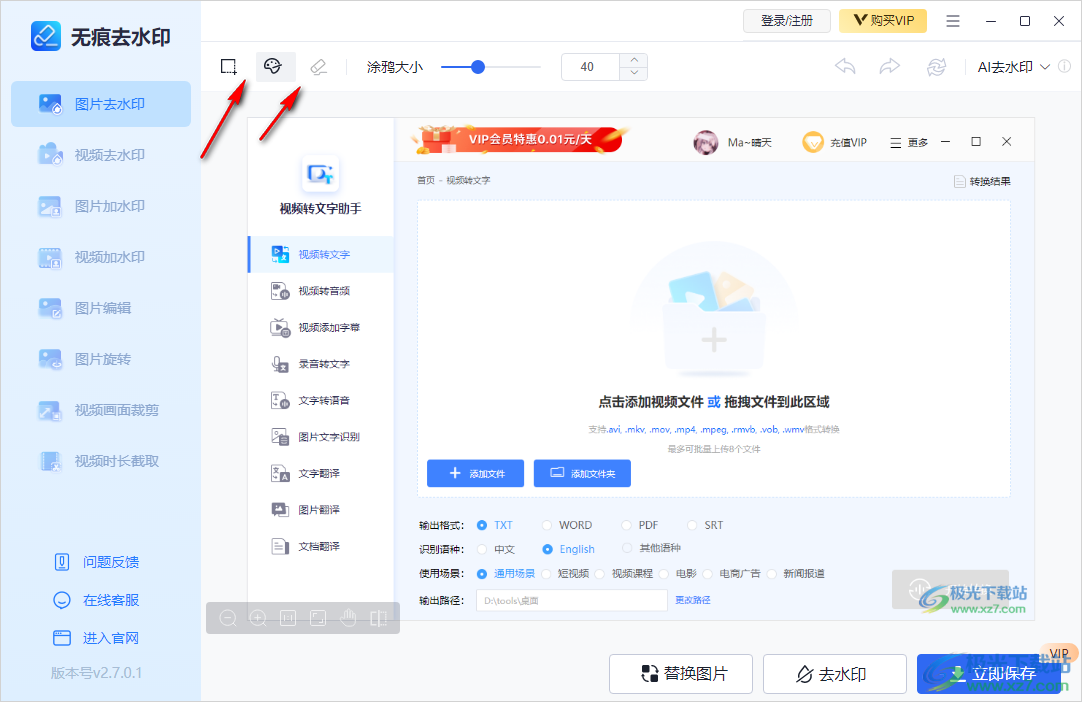Click the 文字翻译 icon in image
This screenshot has height=702, width=1082.
coord(279,474)
